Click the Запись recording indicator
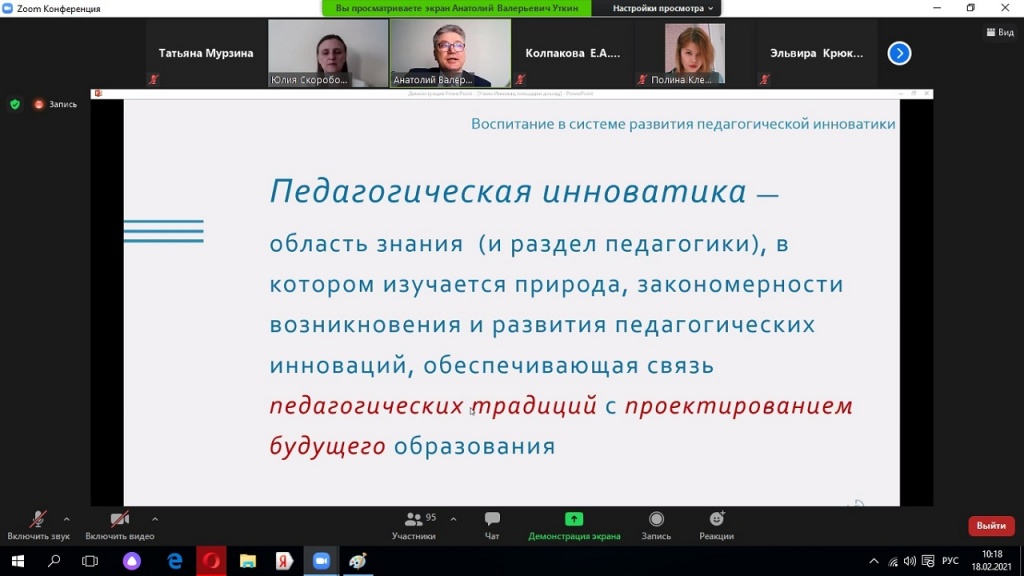Screen dimensions: 1024x576 coord(55,104)
